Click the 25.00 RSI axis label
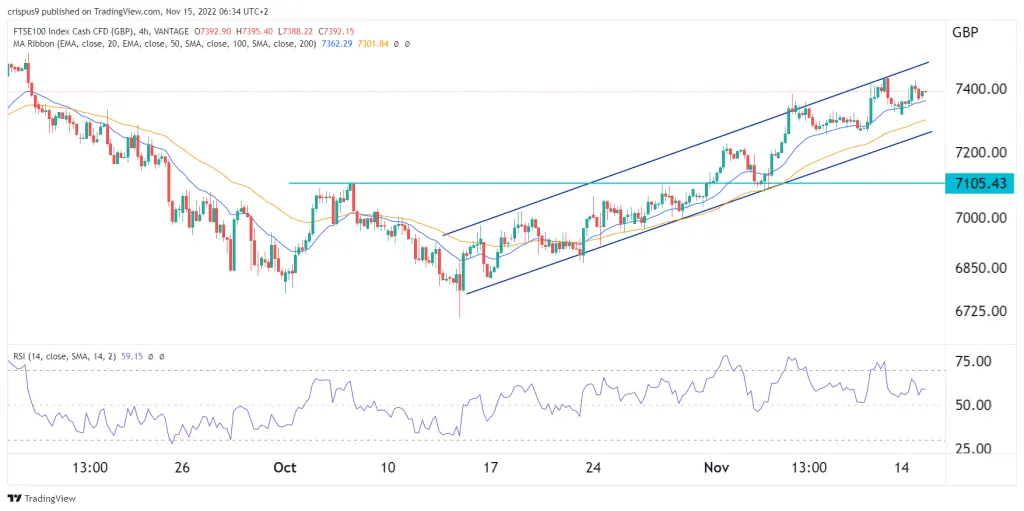The width and height of the screenshot is (1024, 511). 974,448
